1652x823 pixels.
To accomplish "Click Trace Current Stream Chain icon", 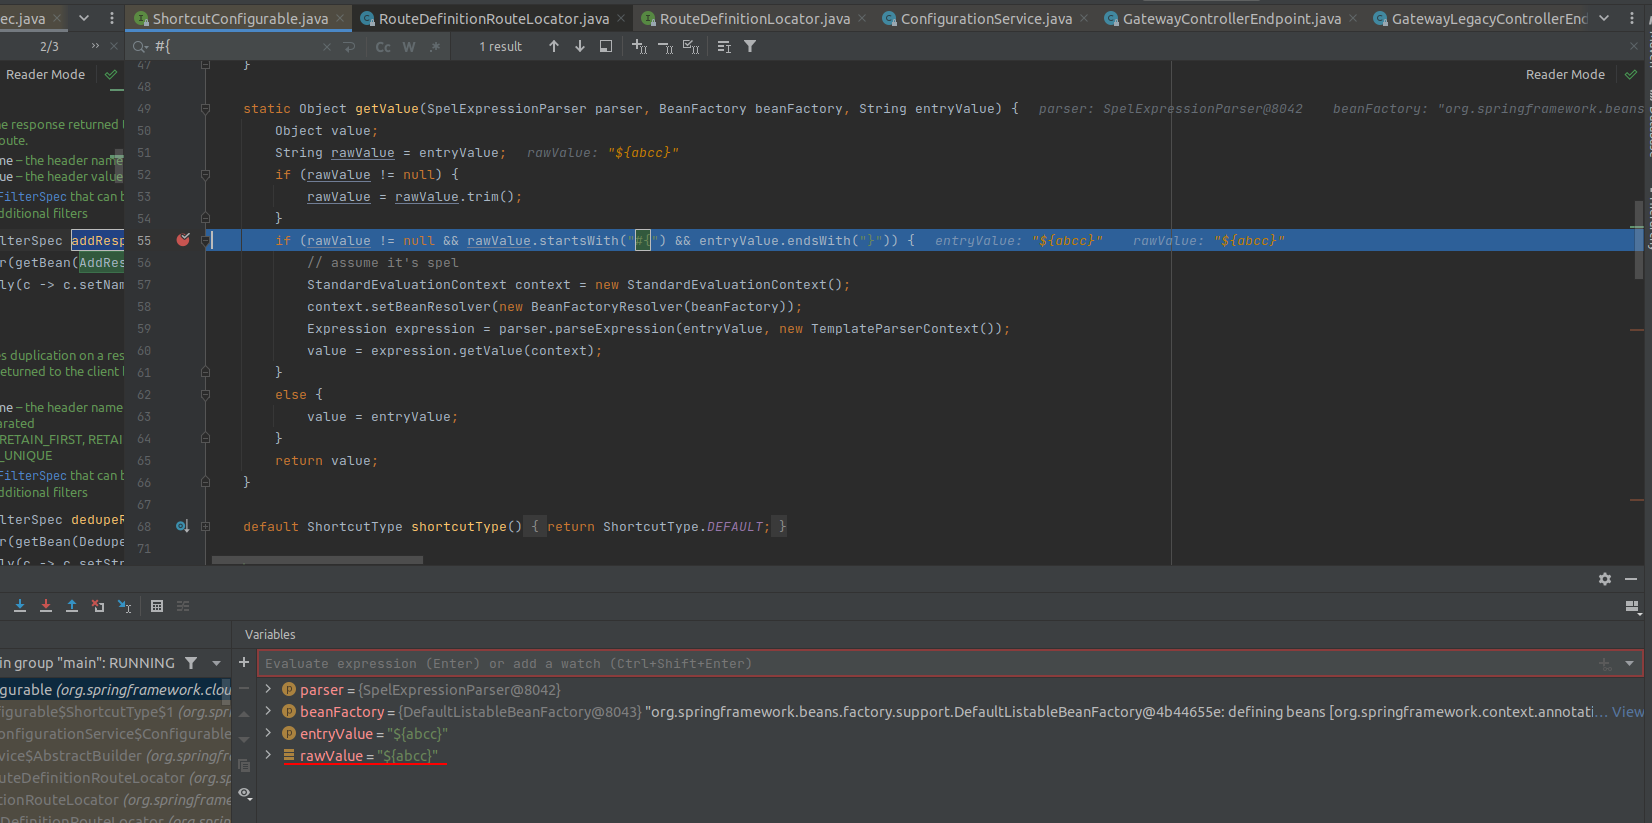I will pos(183,606).
